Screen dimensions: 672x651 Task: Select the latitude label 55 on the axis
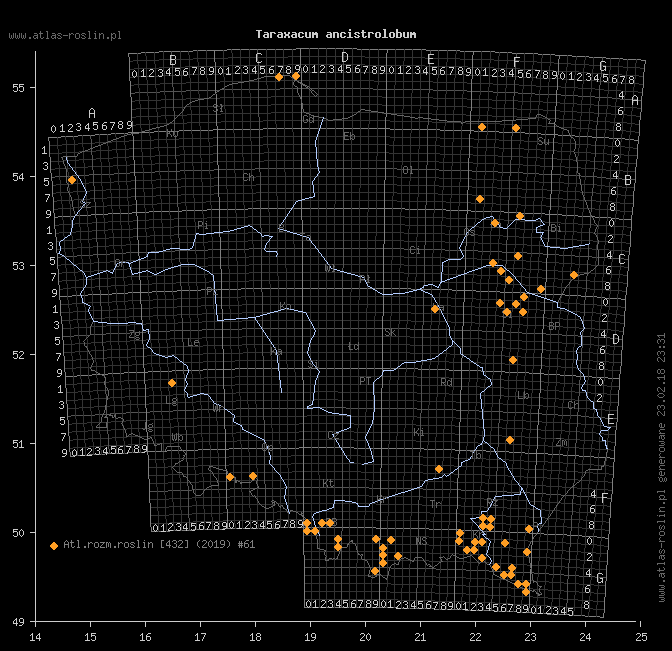coord(18,88)
